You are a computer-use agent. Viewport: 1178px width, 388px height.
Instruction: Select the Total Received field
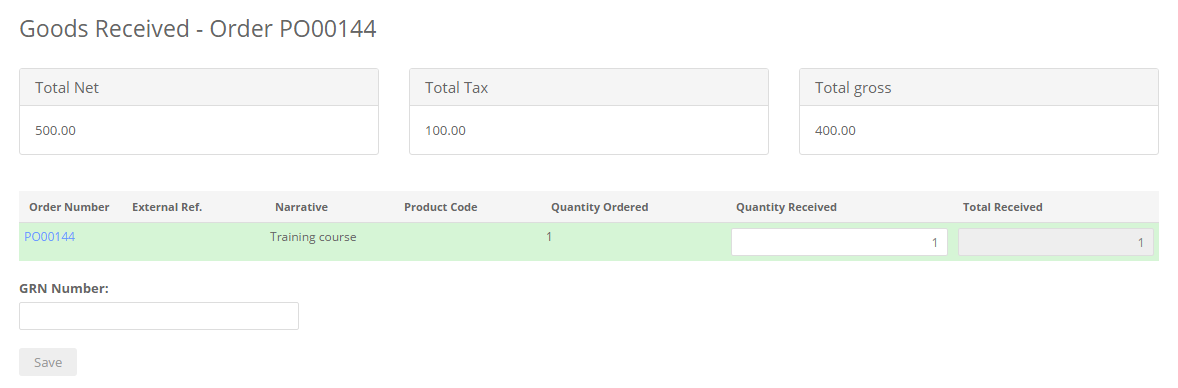[x=1056, y=242]
